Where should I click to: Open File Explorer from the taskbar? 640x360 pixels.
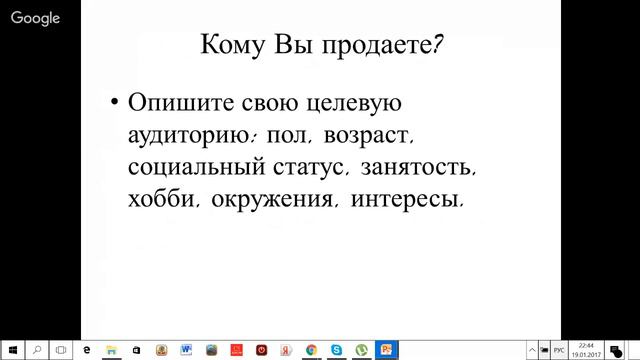point(111,350)
